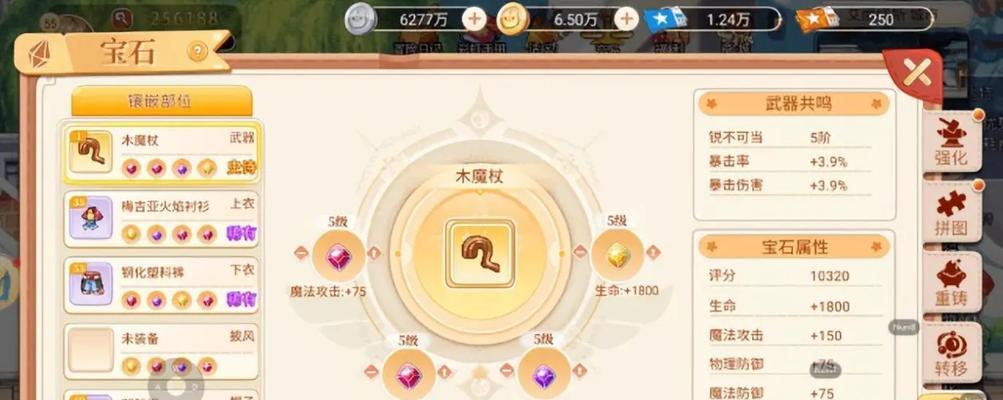Select the 重铸 recast icon
The image size is (1003, 400).
(x=952, y=283)
